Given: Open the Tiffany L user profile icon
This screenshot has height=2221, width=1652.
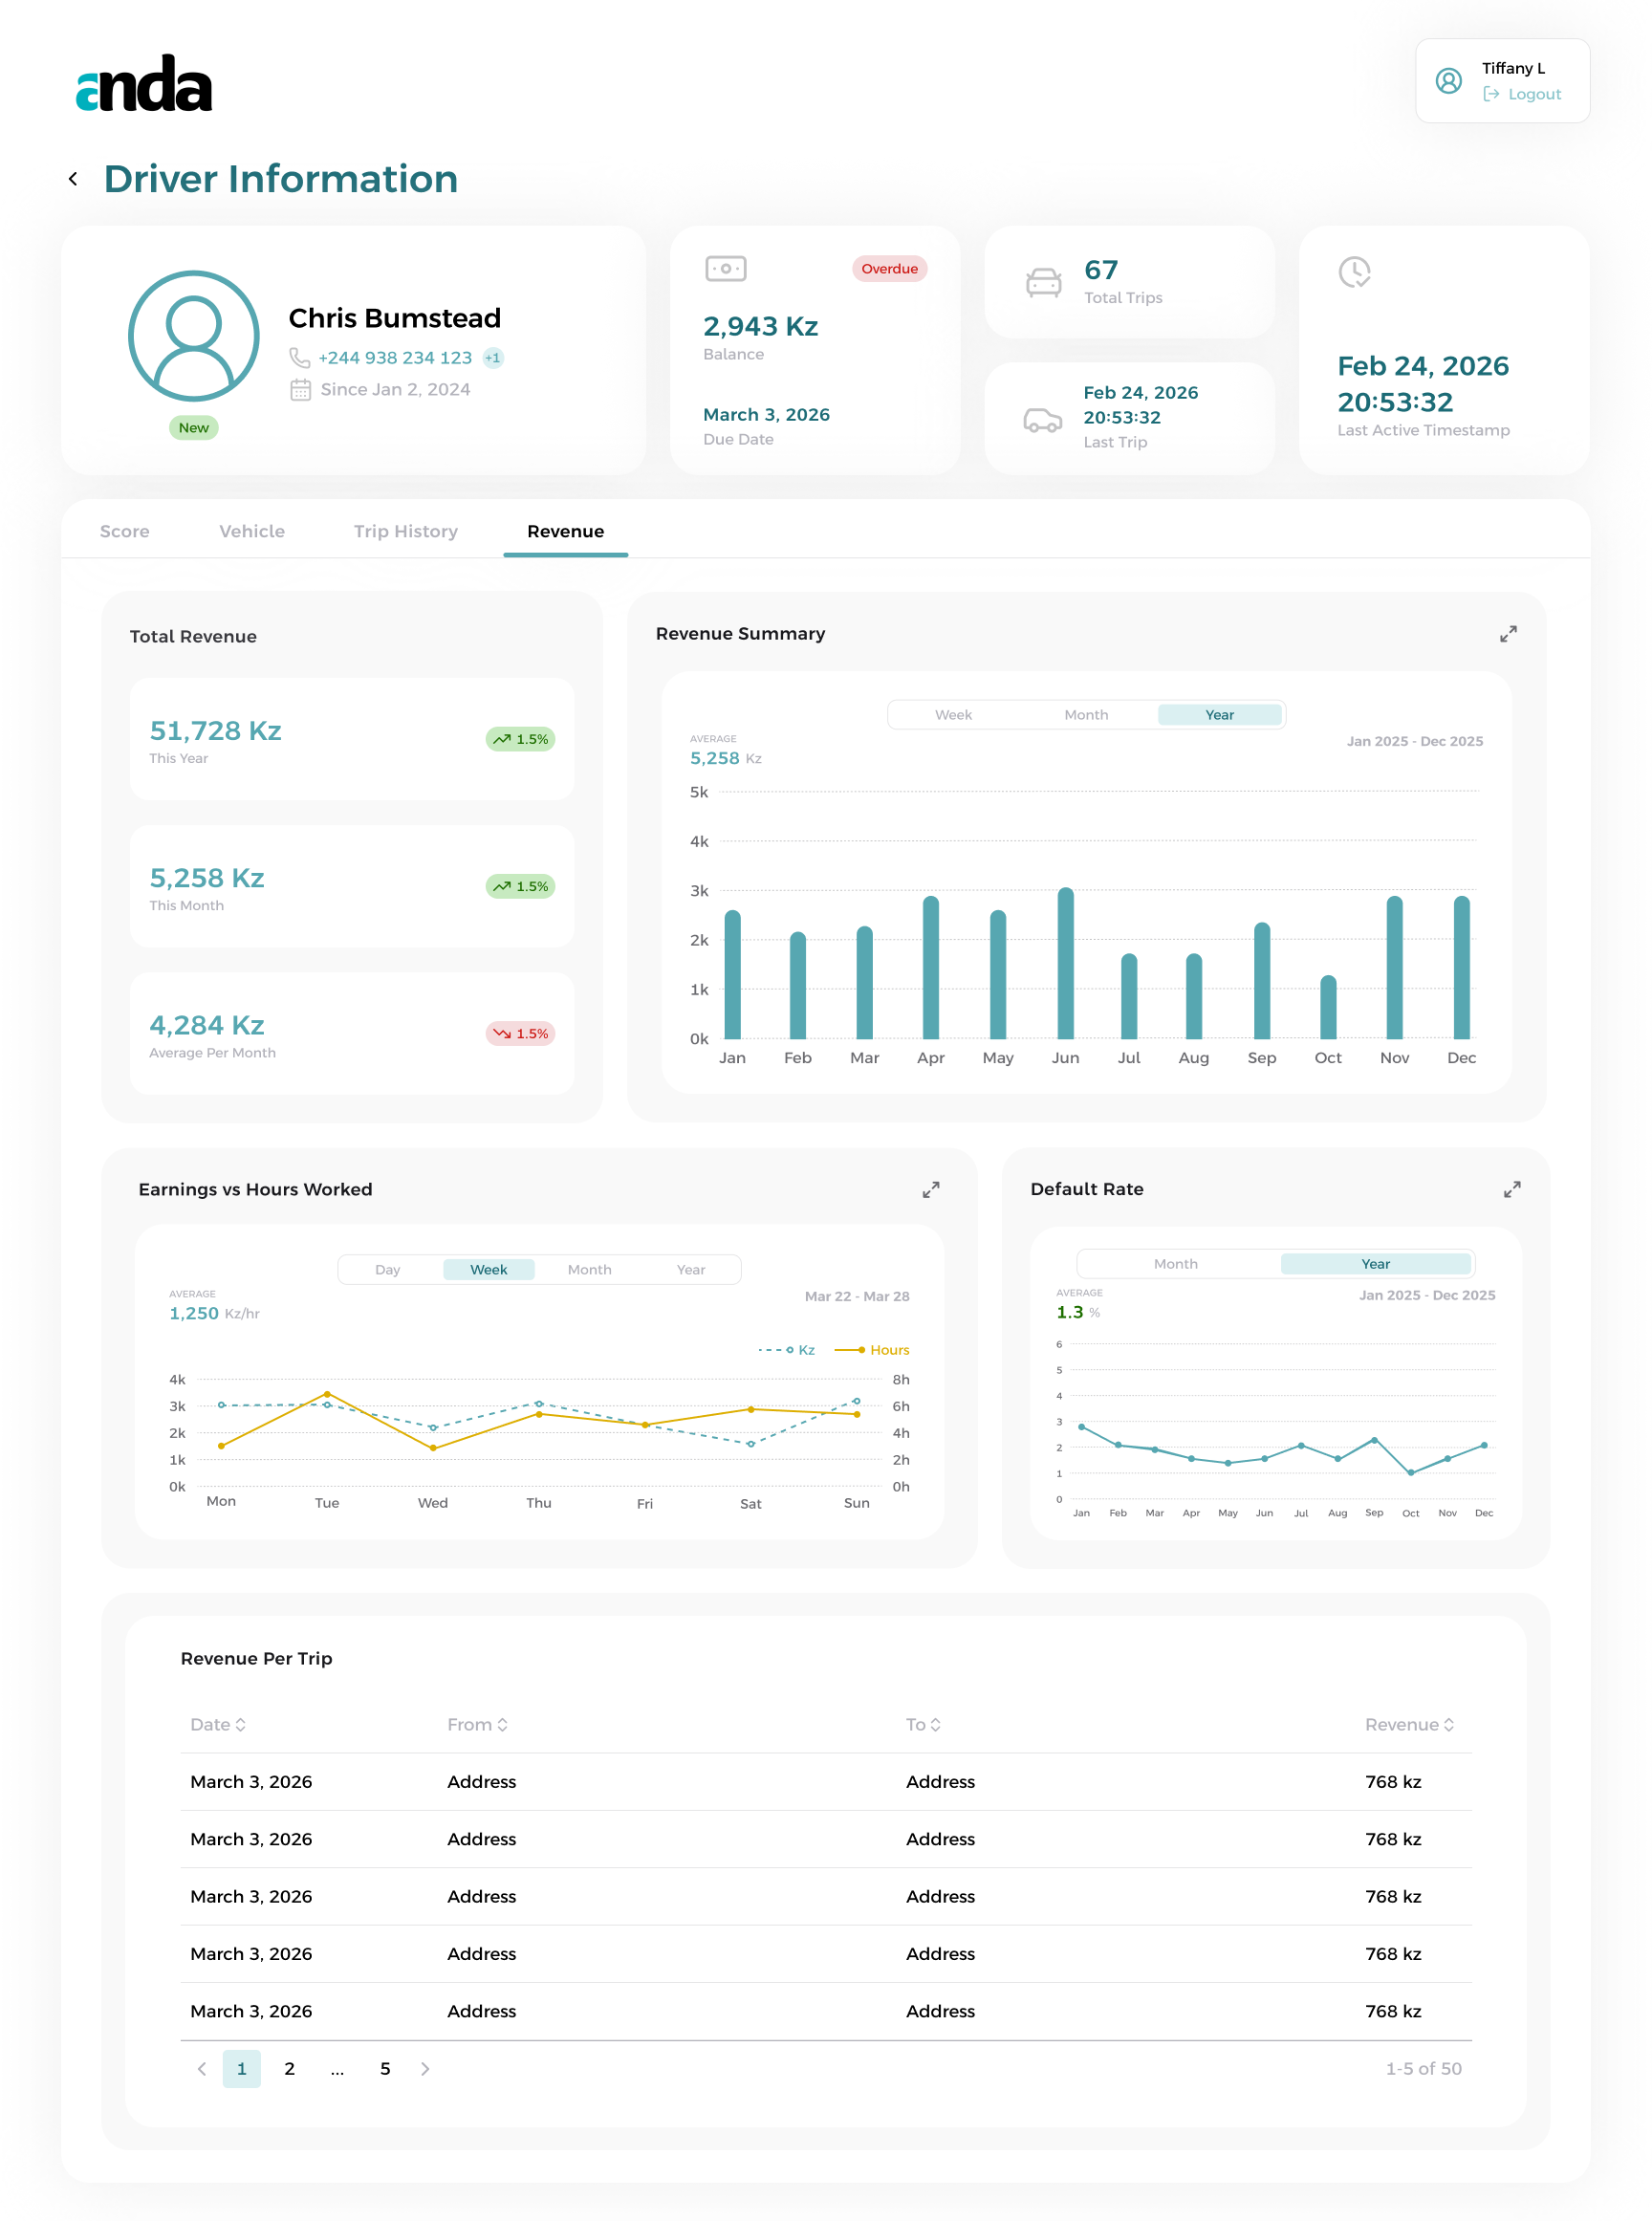Looking at the screenshot, I should (x=1448, y=81).
